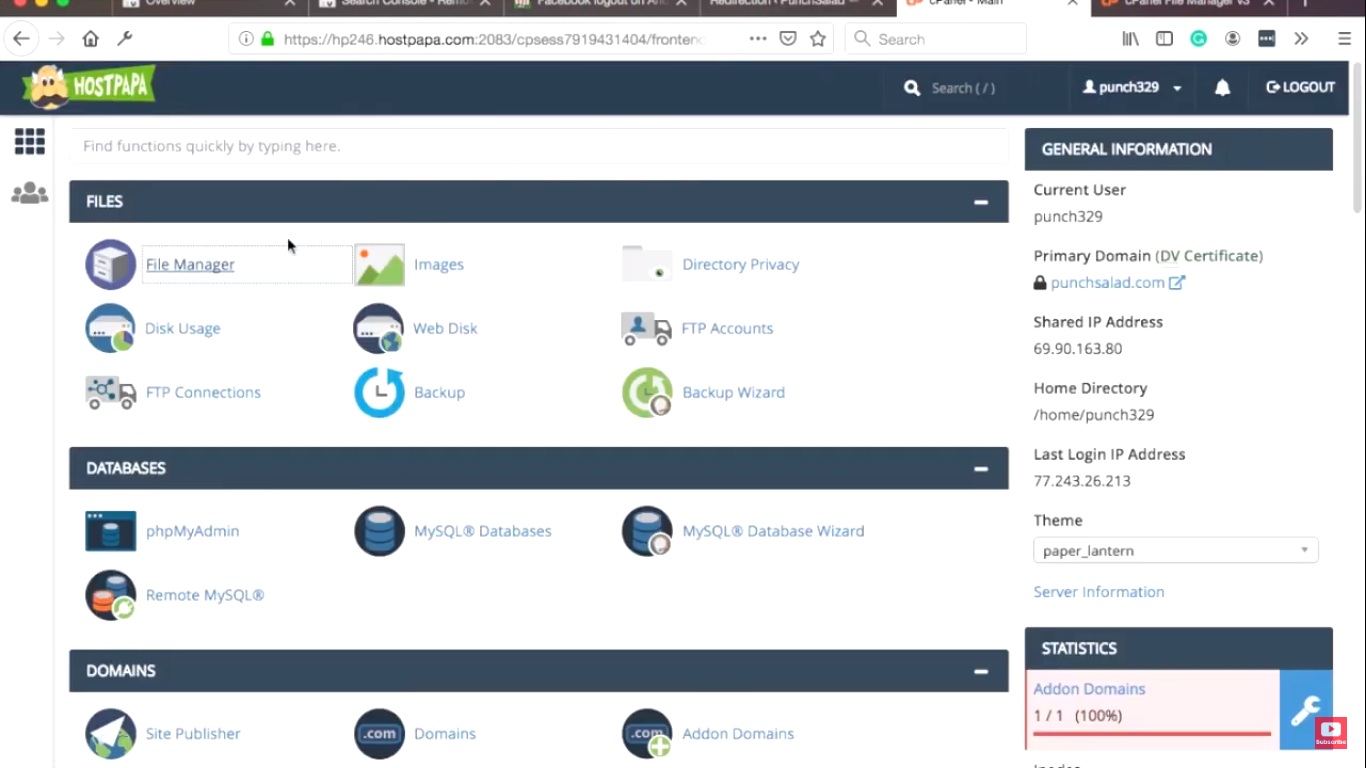Open the browser hamburger menu
1366x768 pixels.
[1344, 39]
